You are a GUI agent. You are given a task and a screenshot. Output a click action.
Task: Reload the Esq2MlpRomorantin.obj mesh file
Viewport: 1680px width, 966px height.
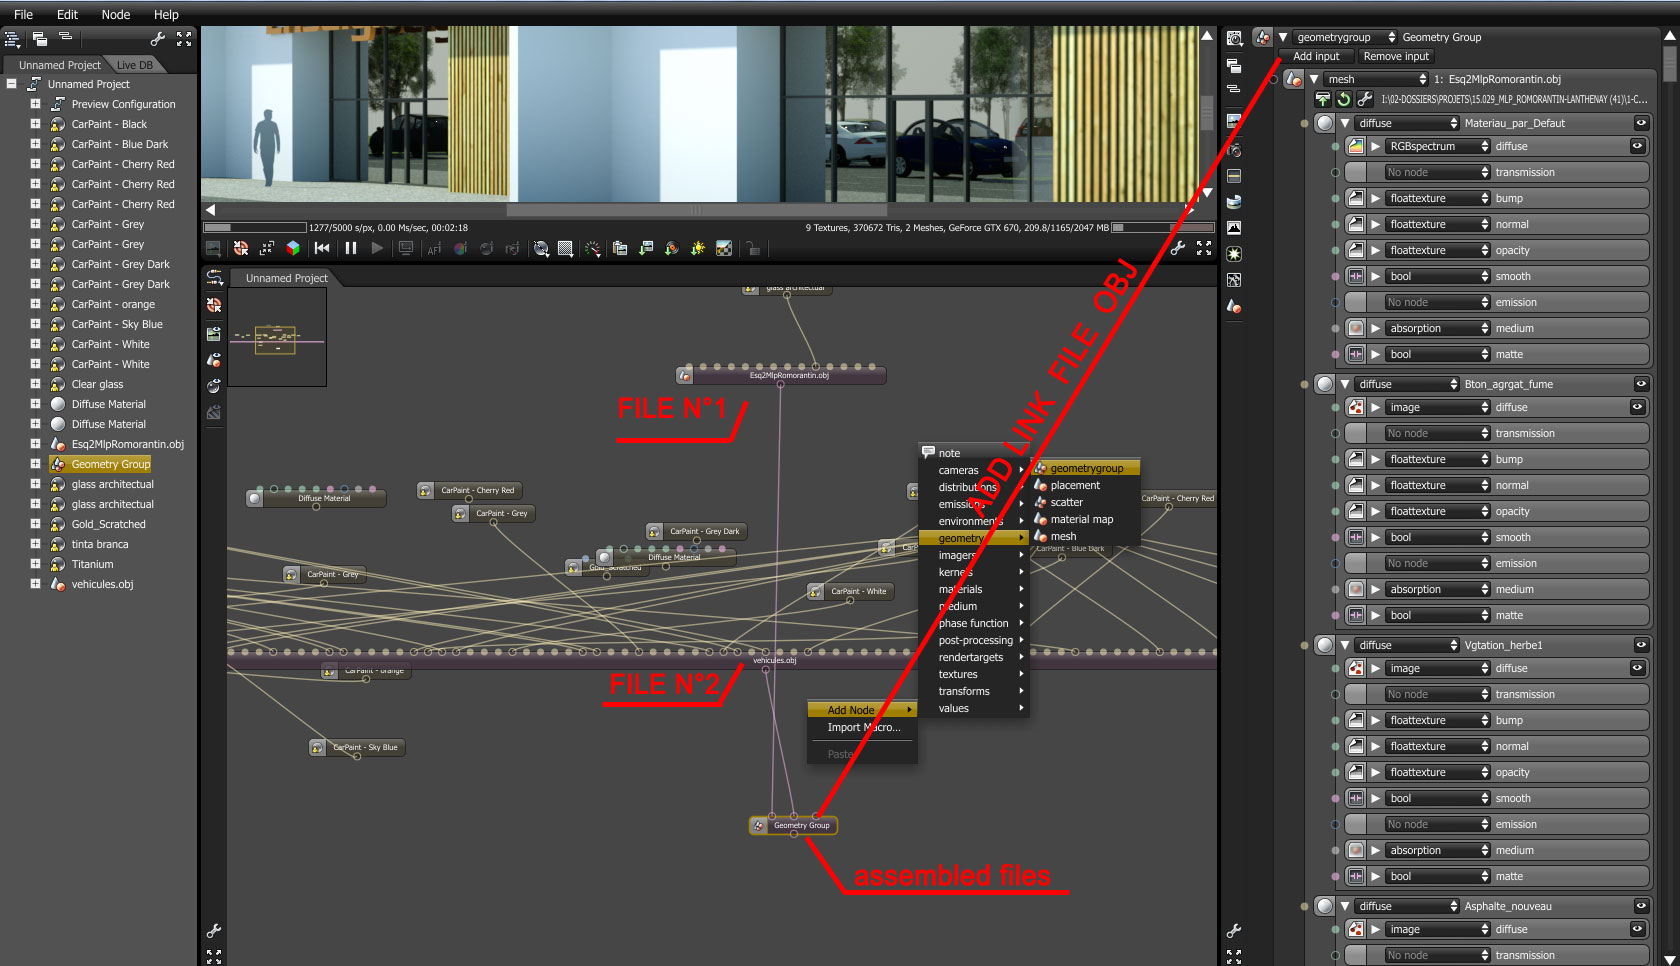pos(1344,99)
